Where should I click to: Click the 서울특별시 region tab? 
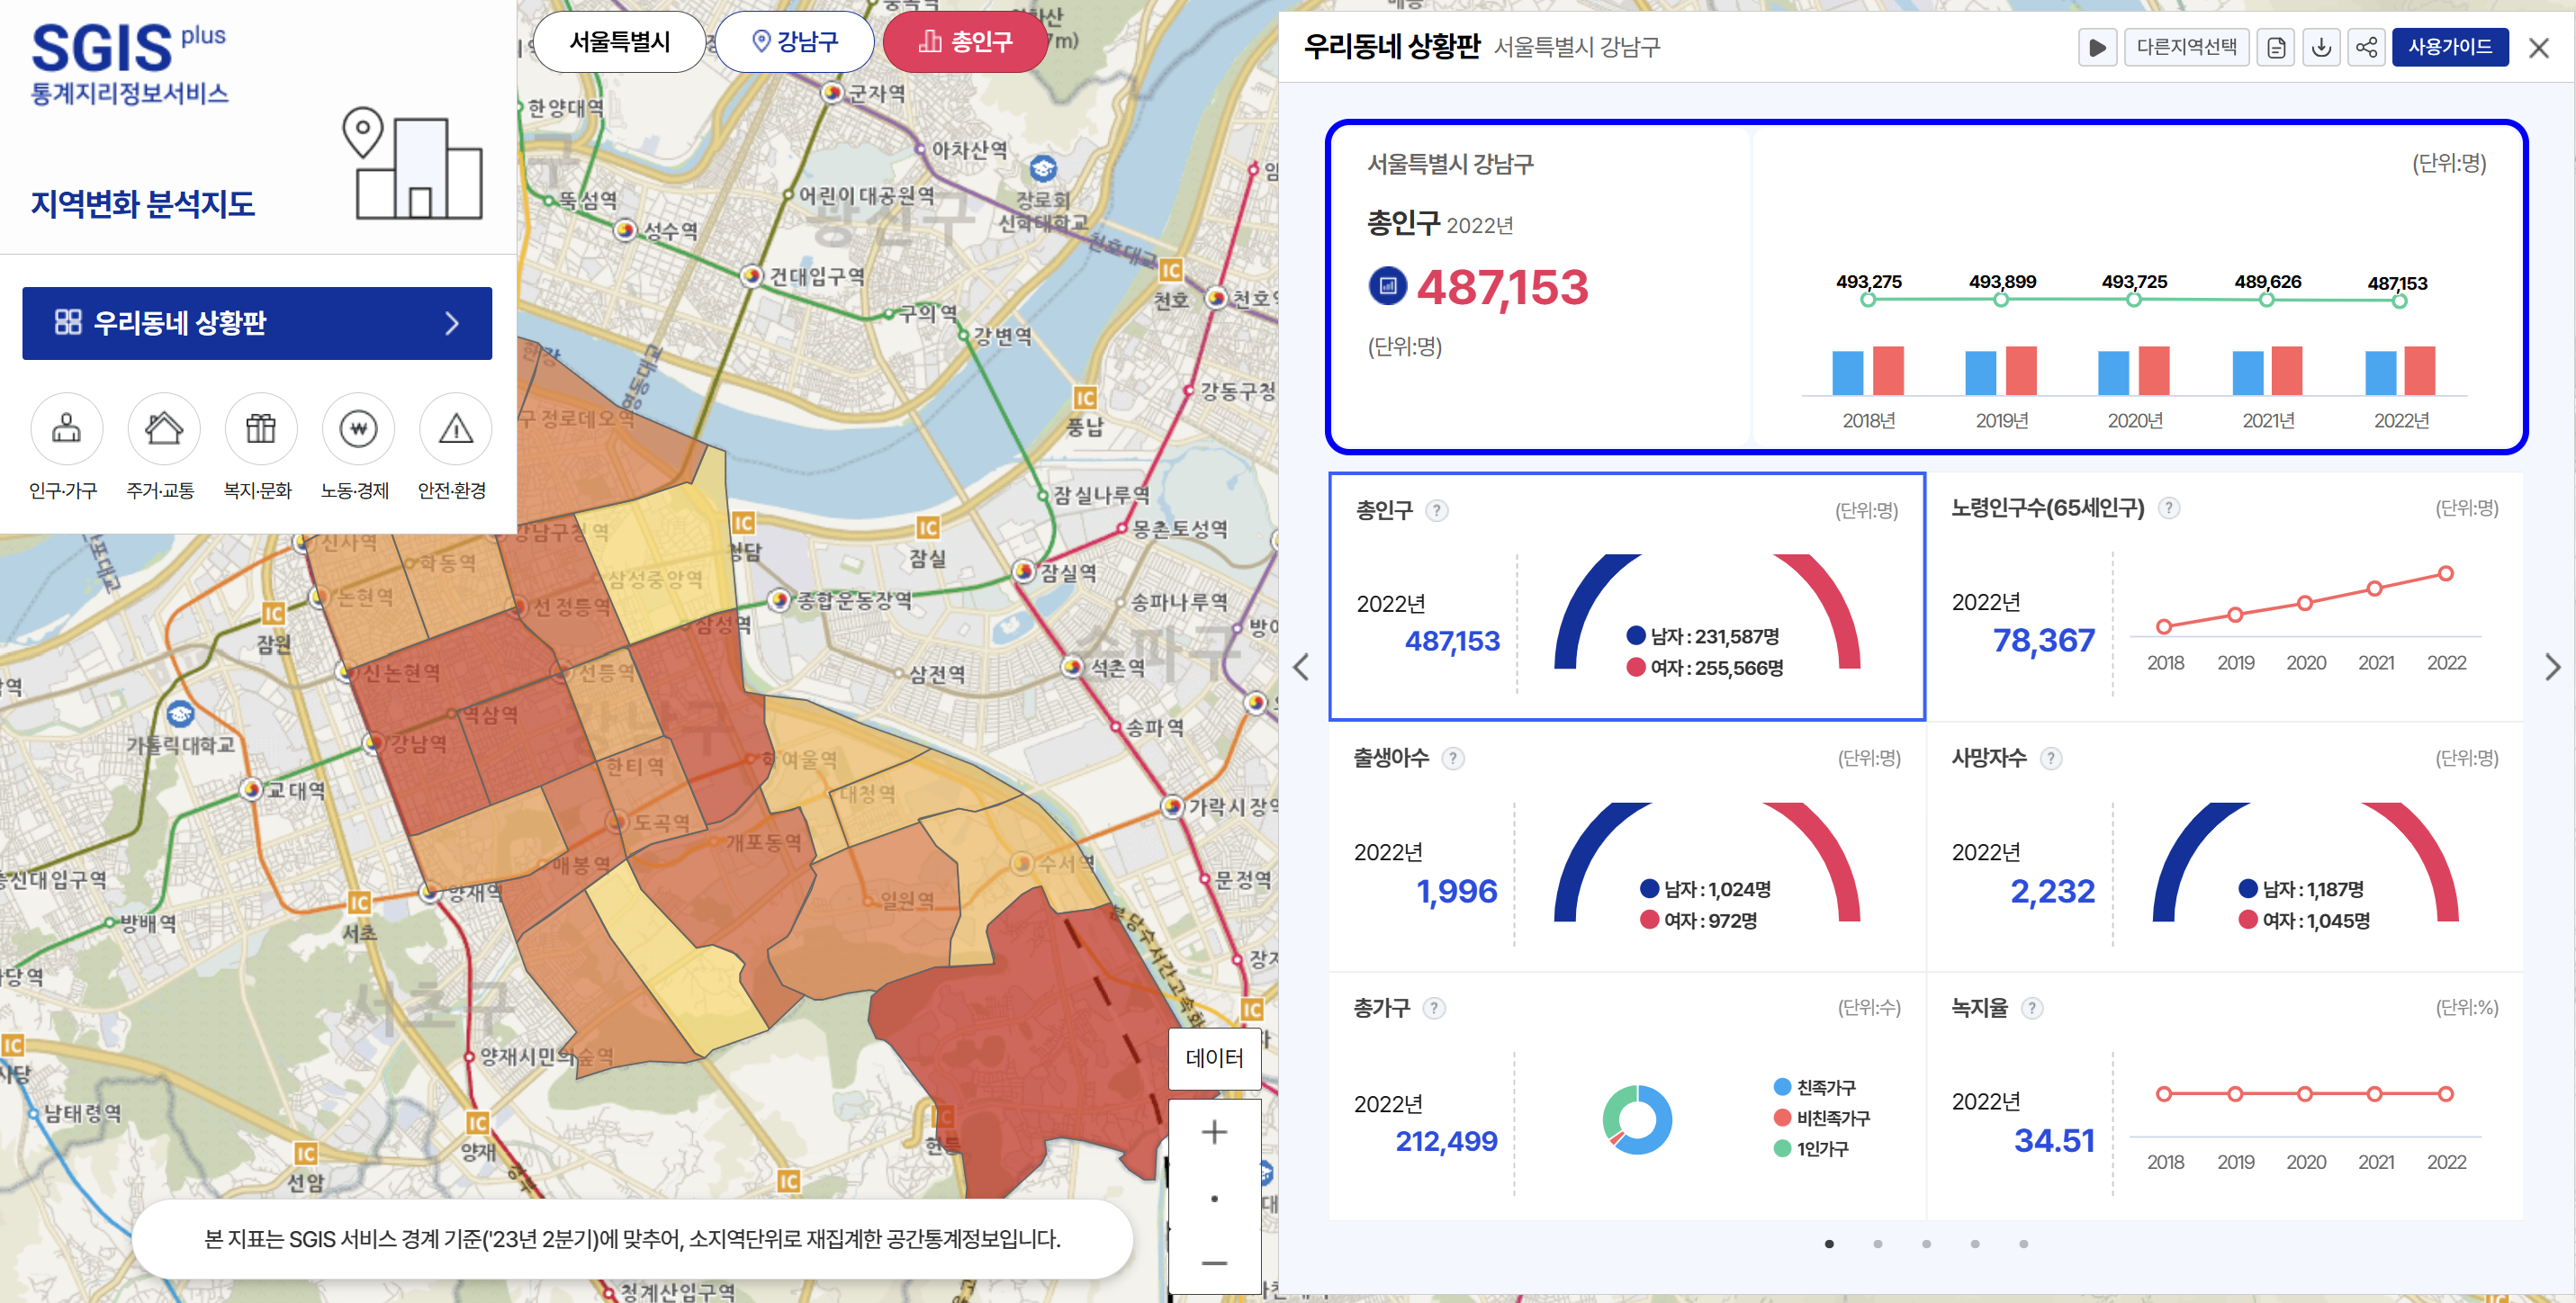[619, 42]
